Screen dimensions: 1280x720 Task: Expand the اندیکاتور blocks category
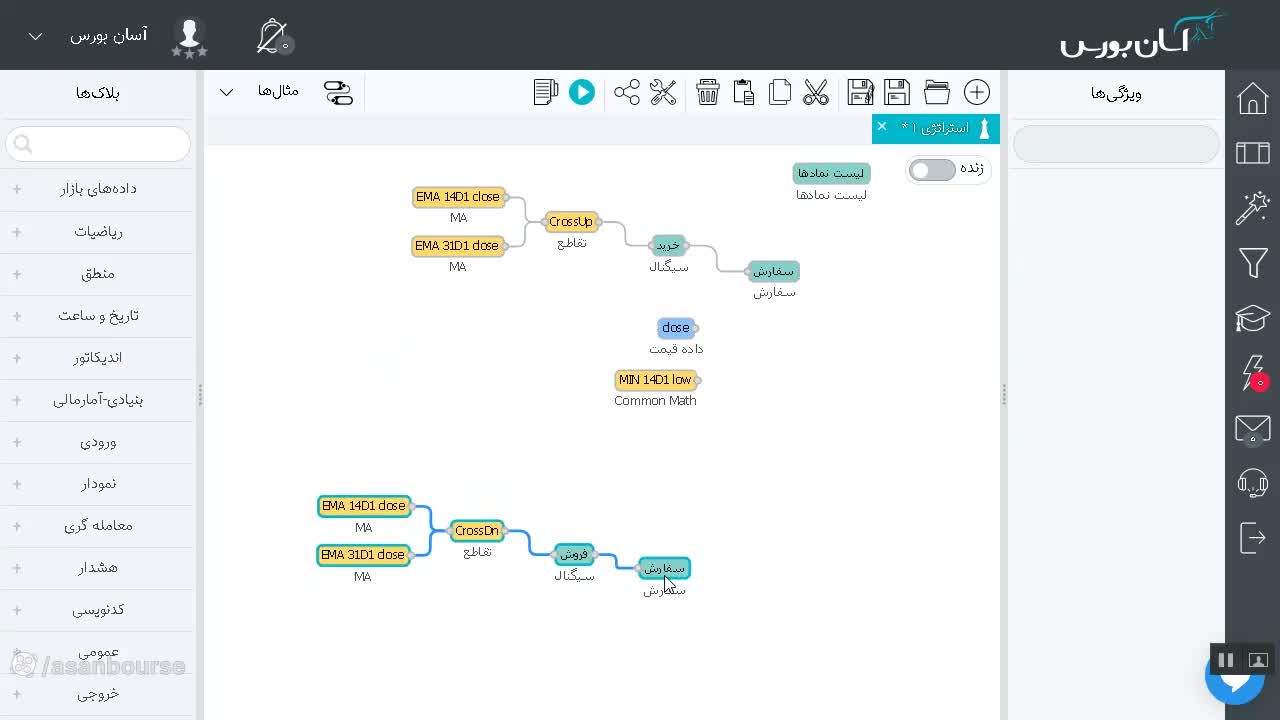pyautogui.click(x=97, y=358)
